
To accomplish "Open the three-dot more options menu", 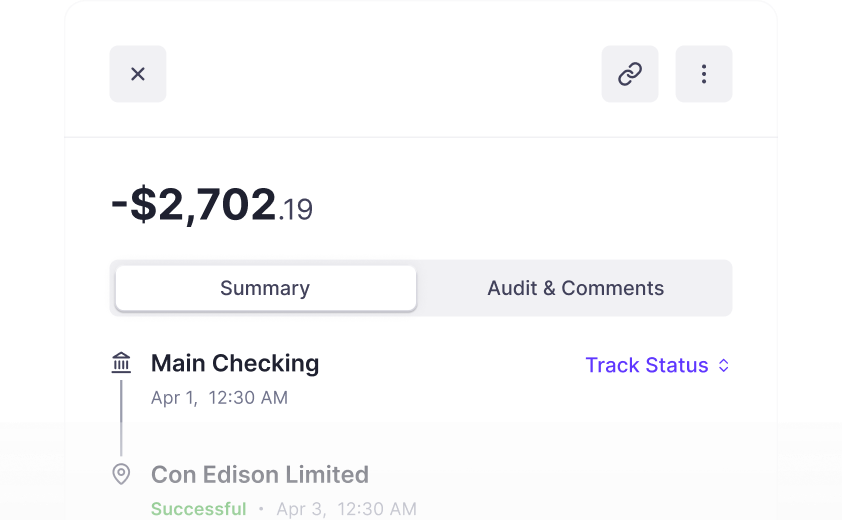I will [704, 74].
